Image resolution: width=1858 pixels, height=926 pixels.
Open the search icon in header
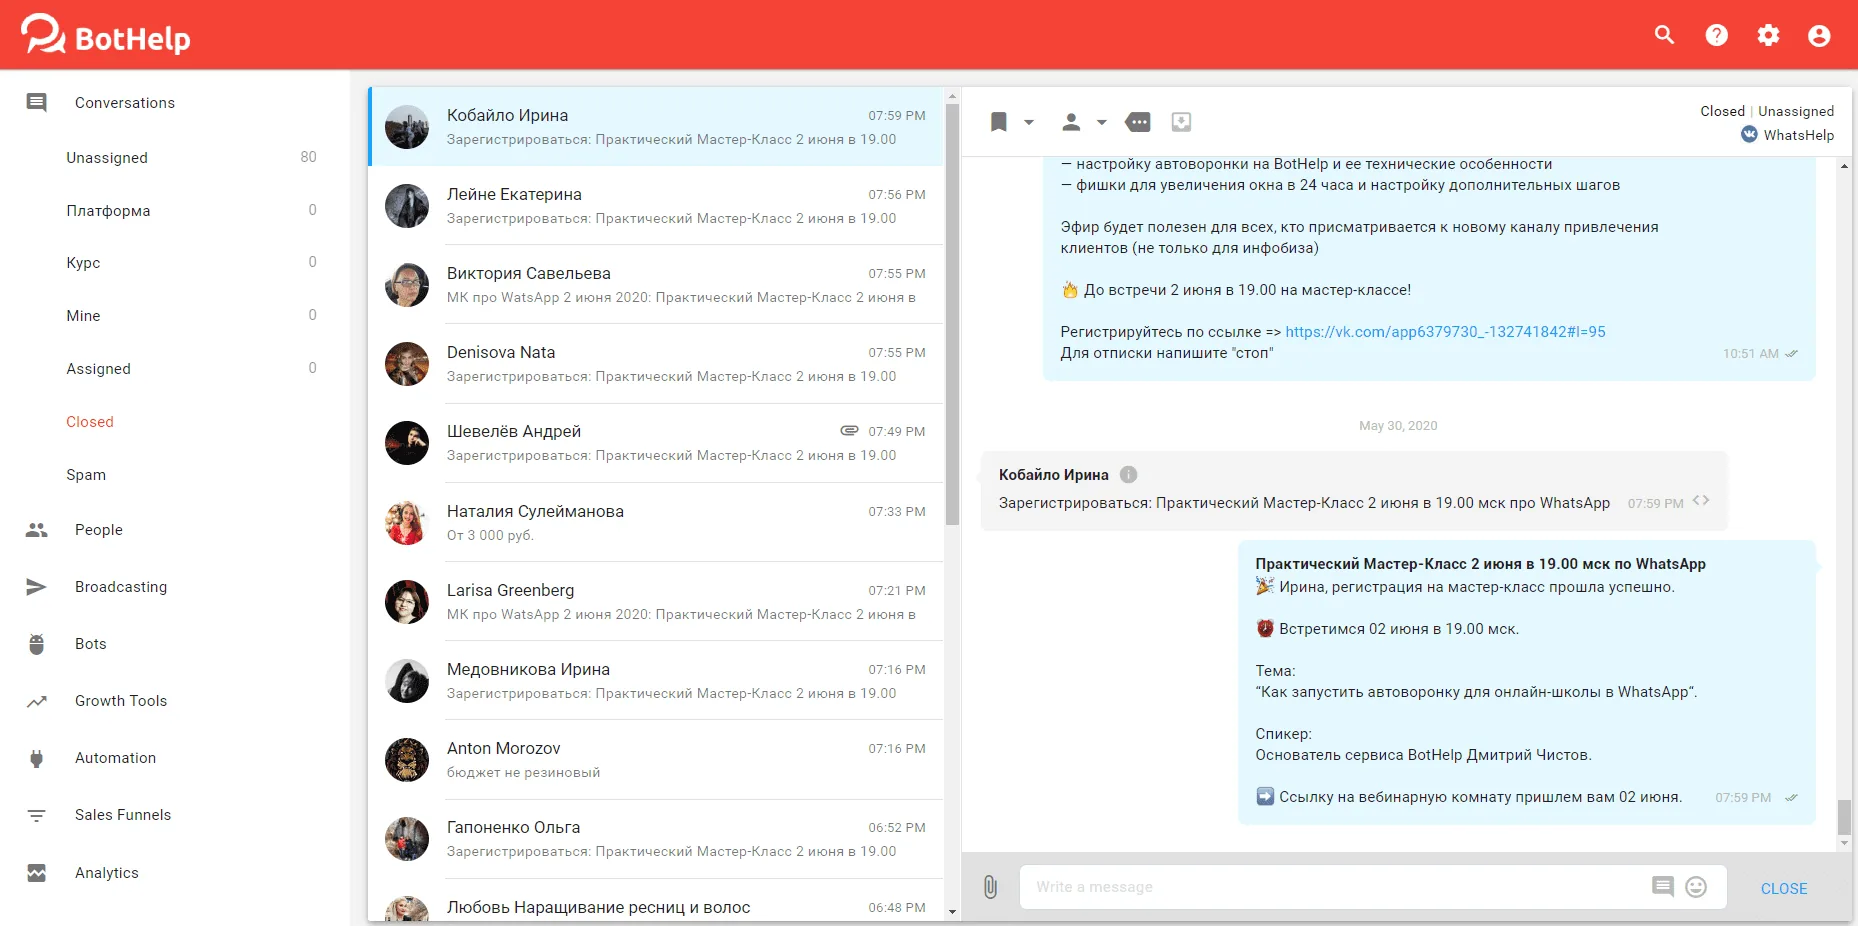(x=1664, y=35)
